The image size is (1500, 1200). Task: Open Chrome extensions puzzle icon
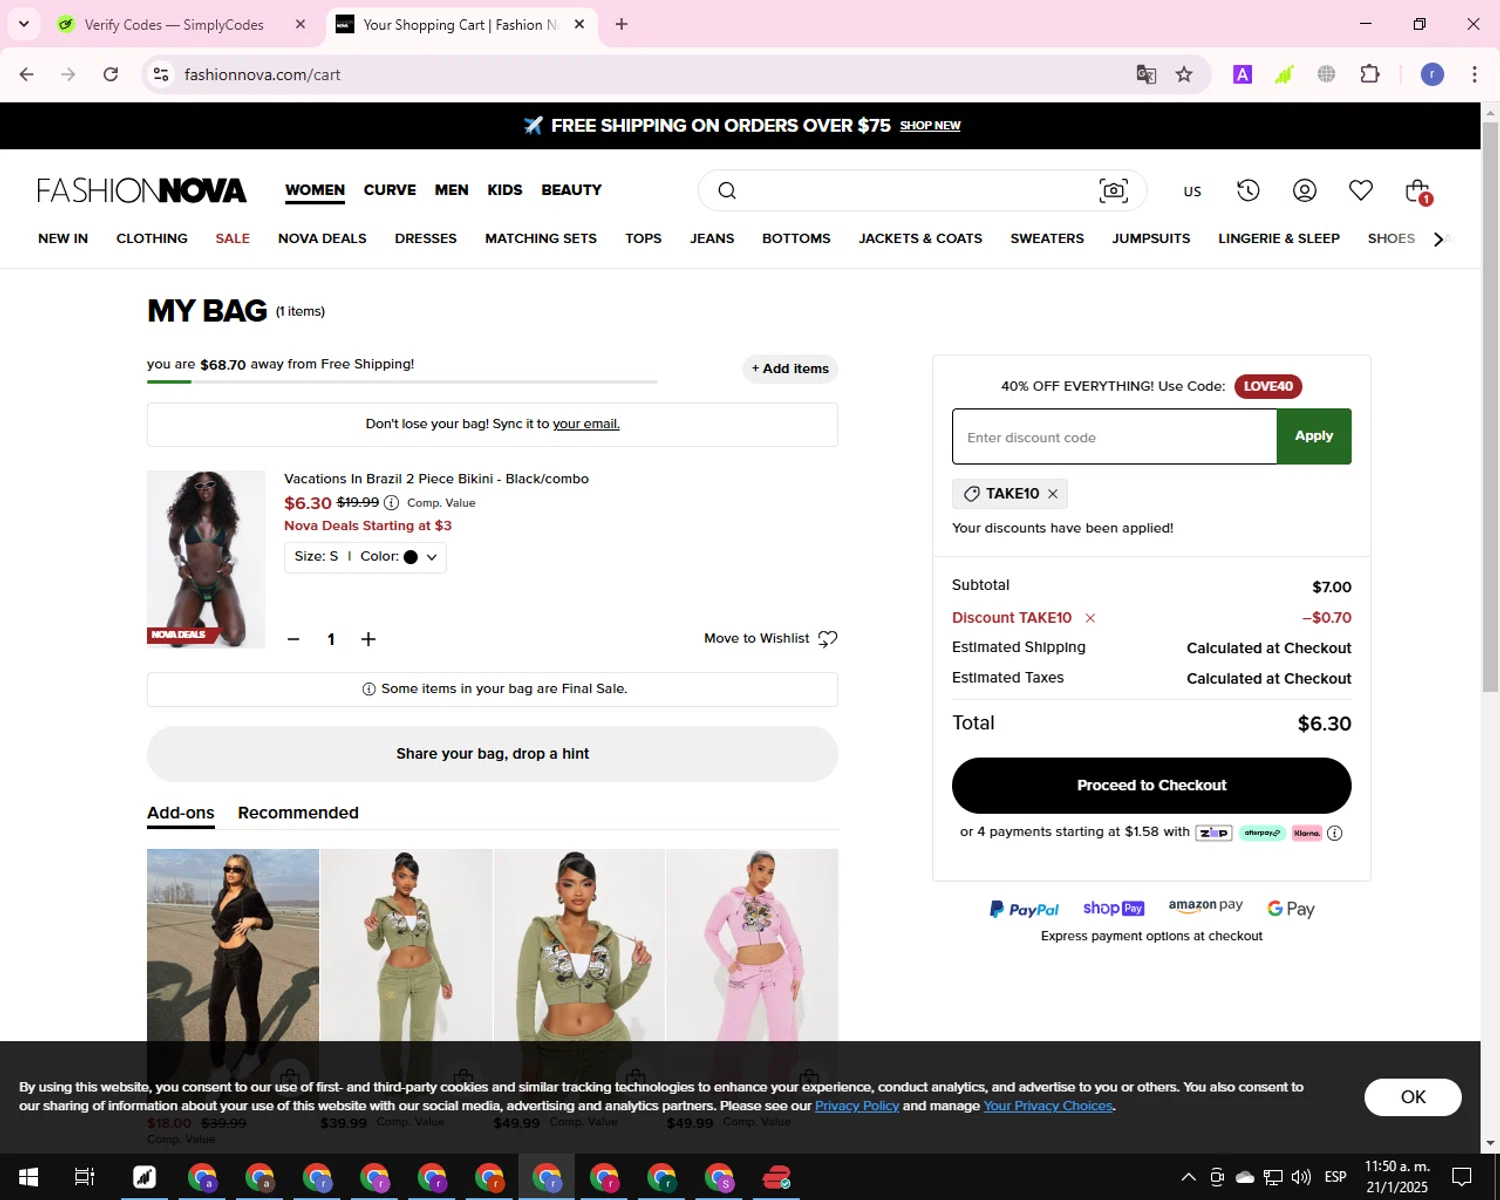(x=1370, y=74)
